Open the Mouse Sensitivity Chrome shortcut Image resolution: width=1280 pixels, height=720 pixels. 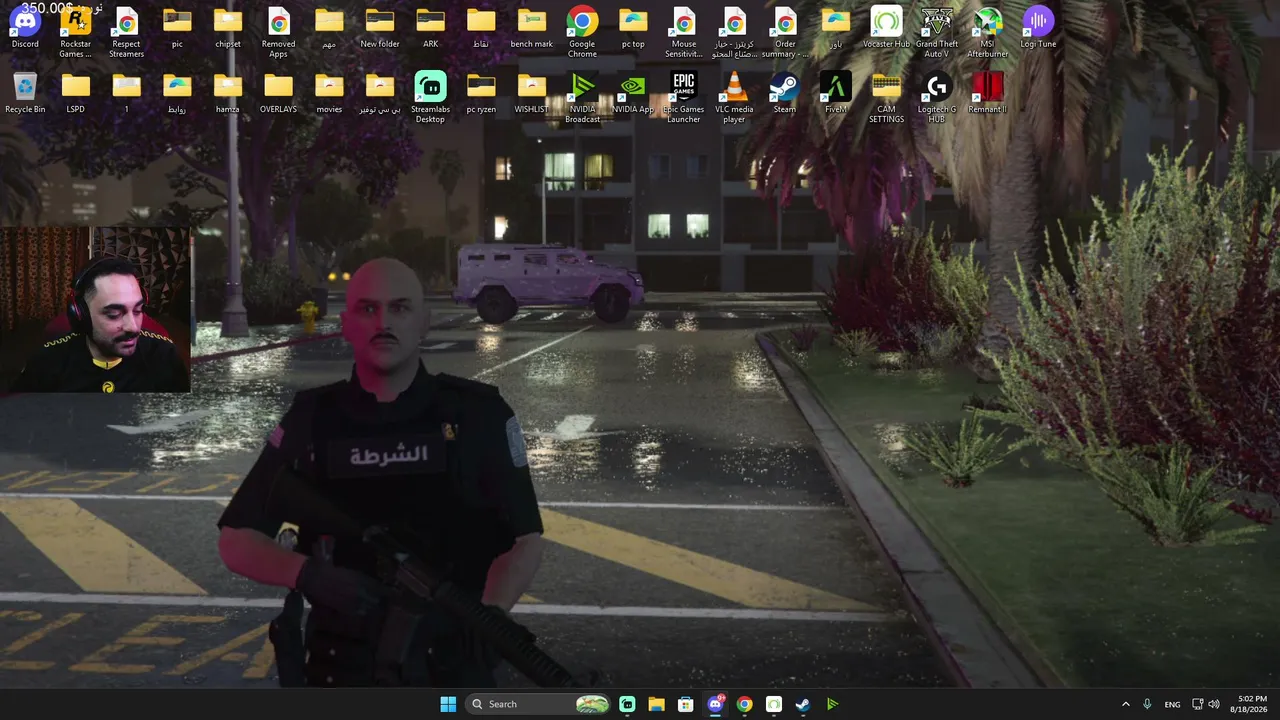coord(684,32)
